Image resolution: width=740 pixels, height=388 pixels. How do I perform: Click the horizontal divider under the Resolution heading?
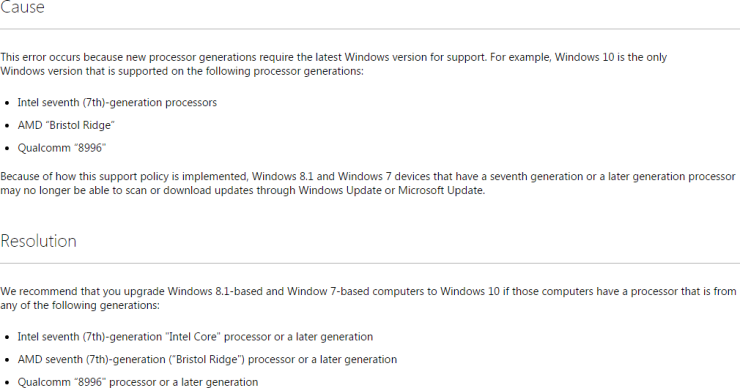click(370, 263)
